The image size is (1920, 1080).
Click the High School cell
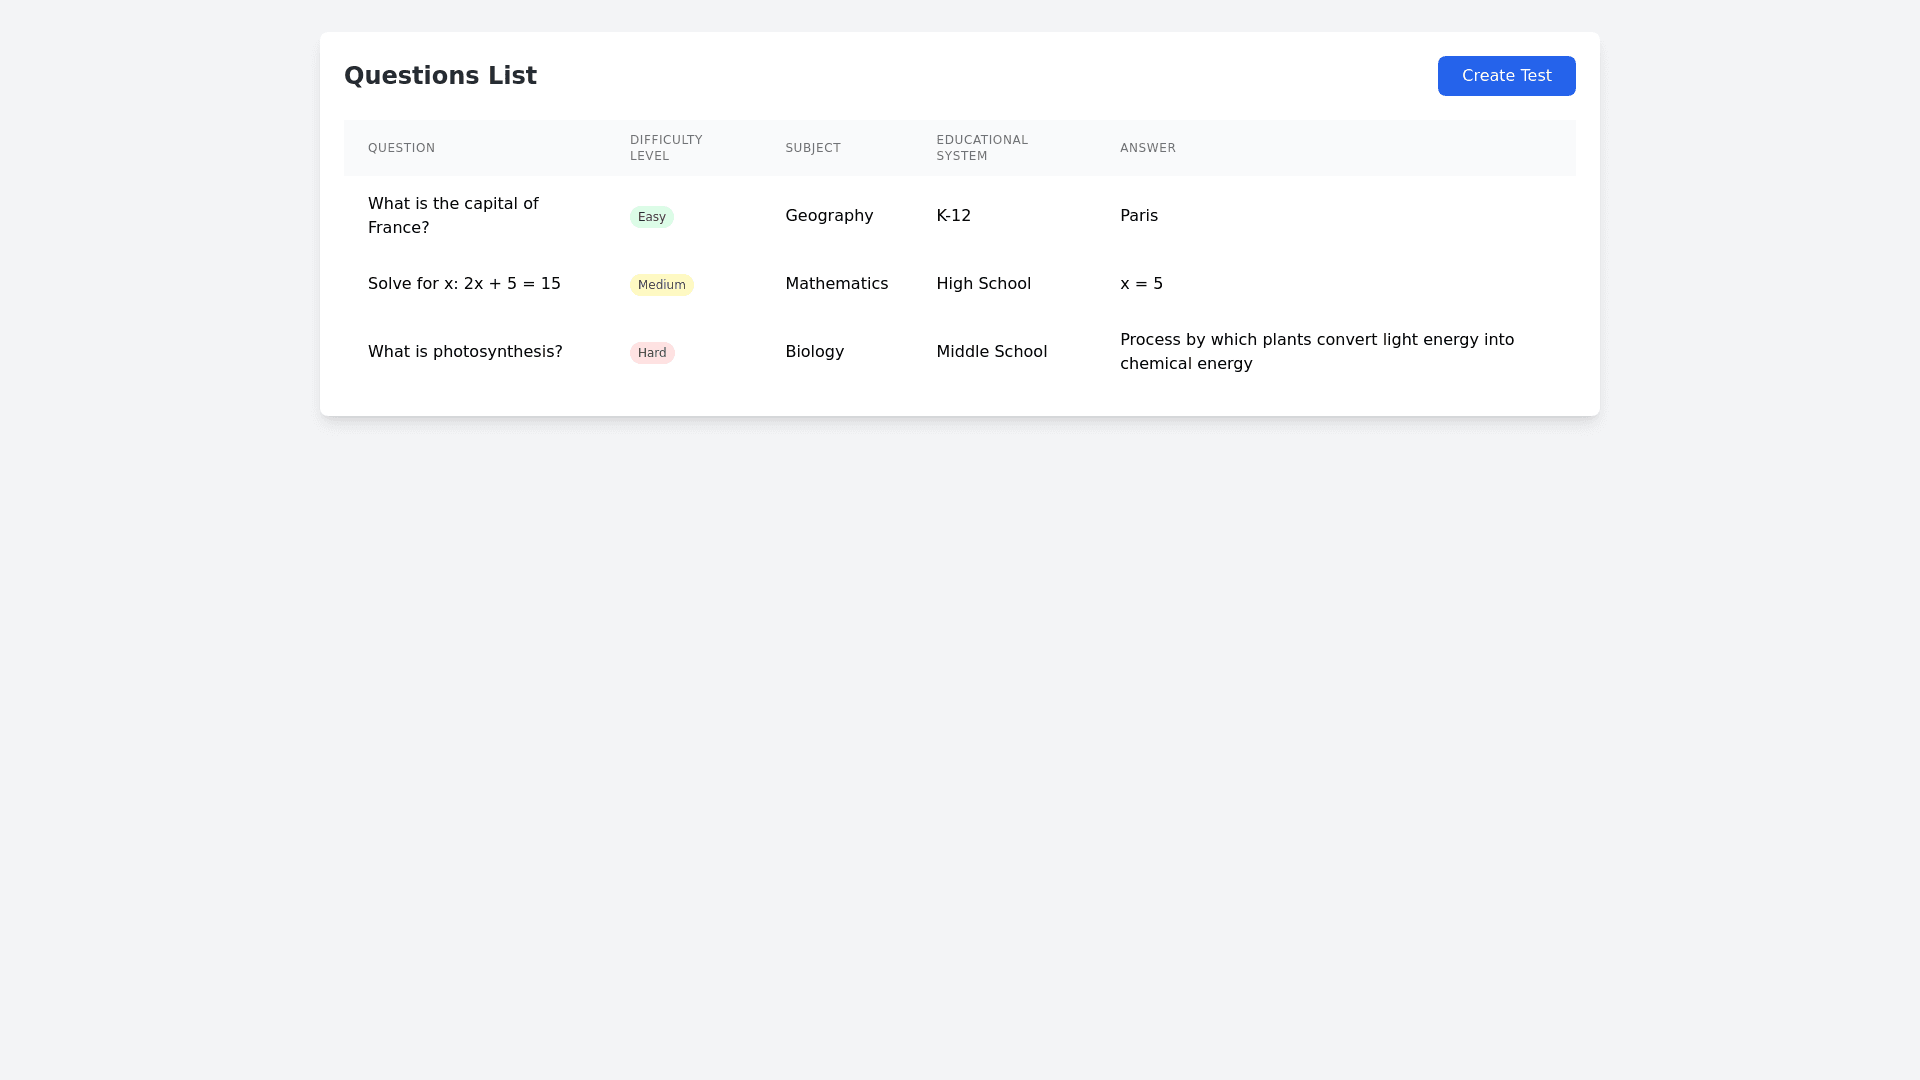[x=983, y=284]
